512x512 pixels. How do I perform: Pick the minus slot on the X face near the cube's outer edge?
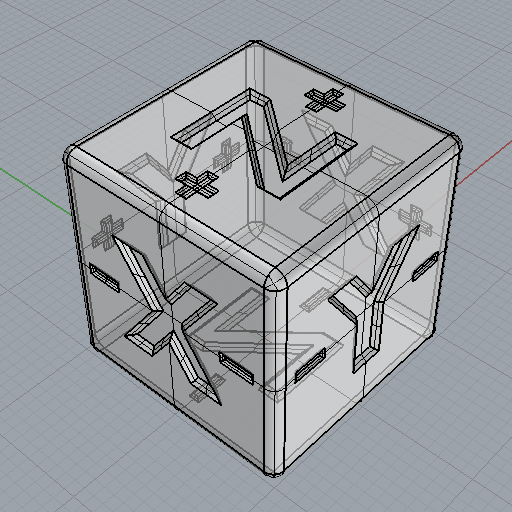coord(104,277)
